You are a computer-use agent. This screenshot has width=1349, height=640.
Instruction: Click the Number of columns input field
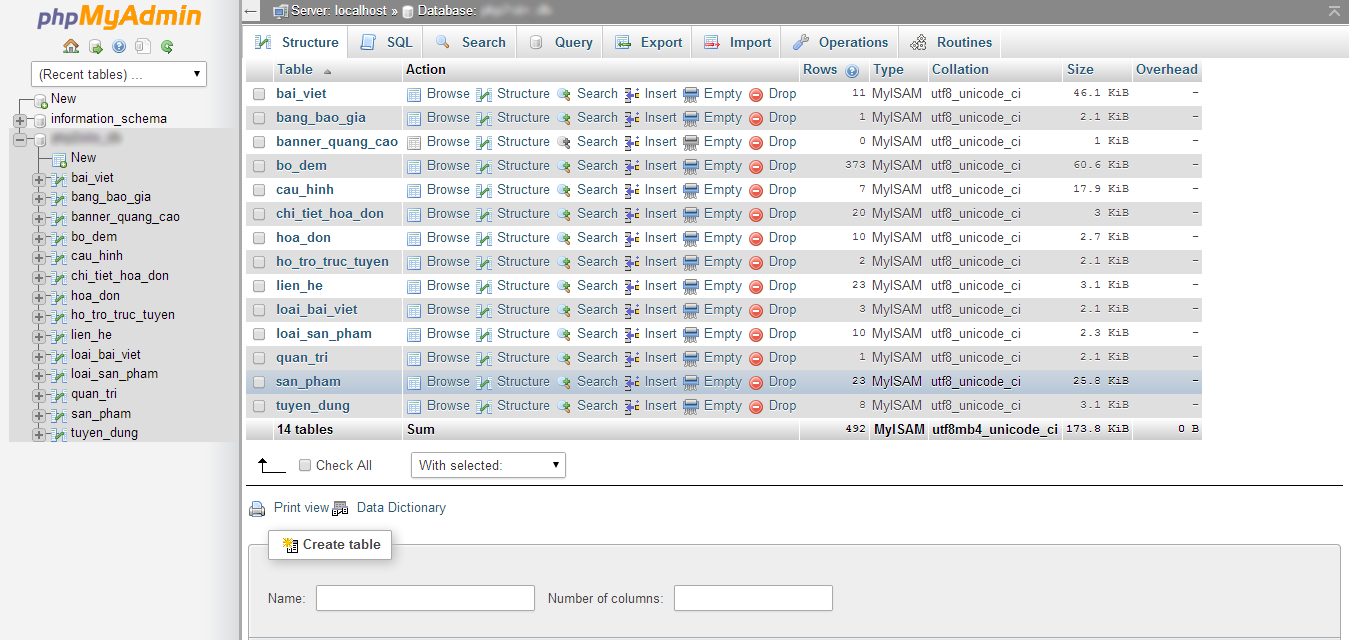click(x=753, y=598)
